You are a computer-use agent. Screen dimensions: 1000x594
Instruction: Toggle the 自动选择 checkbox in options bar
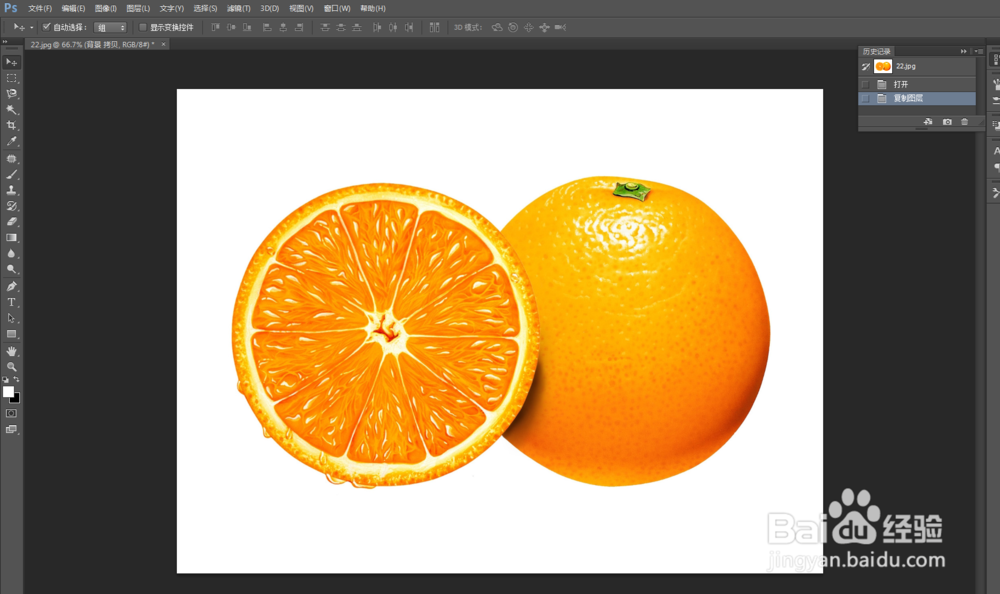click(x=46, y=27)
